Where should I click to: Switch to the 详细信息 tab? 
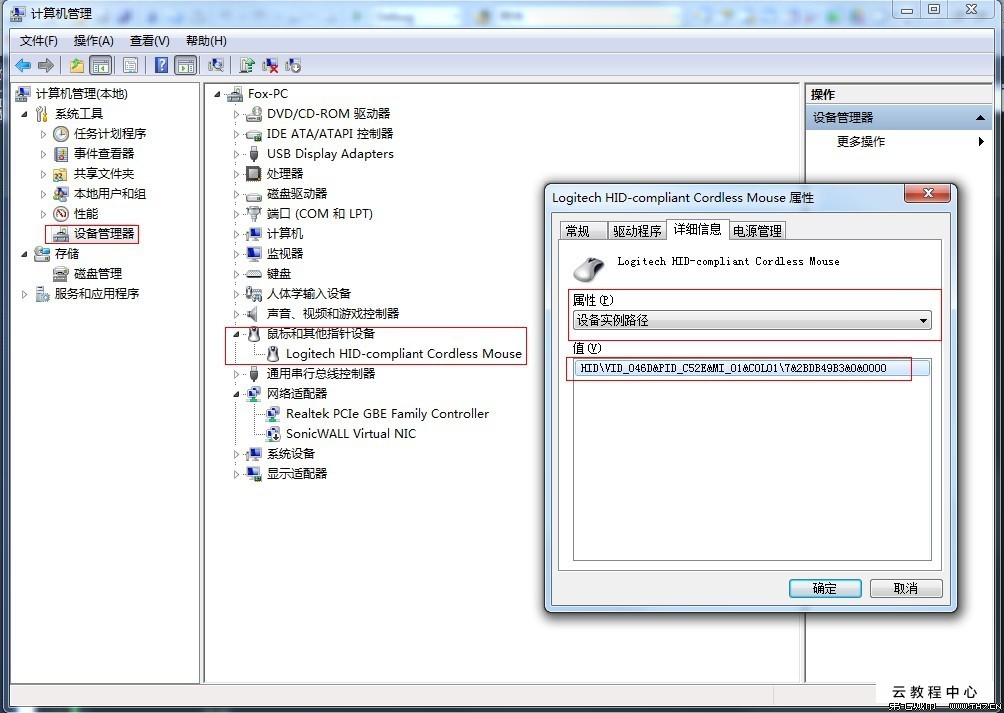pyautogui.click(x=697, y=229)
